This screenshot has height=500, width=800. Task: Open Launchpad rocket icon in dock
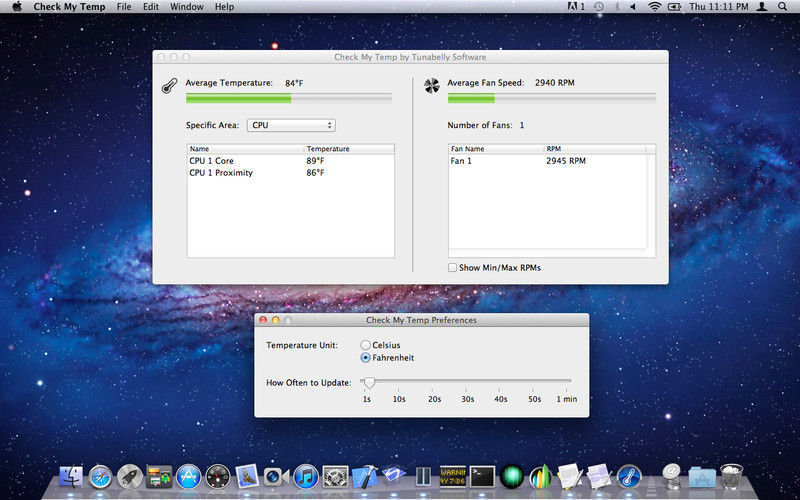tap(130, 478)
